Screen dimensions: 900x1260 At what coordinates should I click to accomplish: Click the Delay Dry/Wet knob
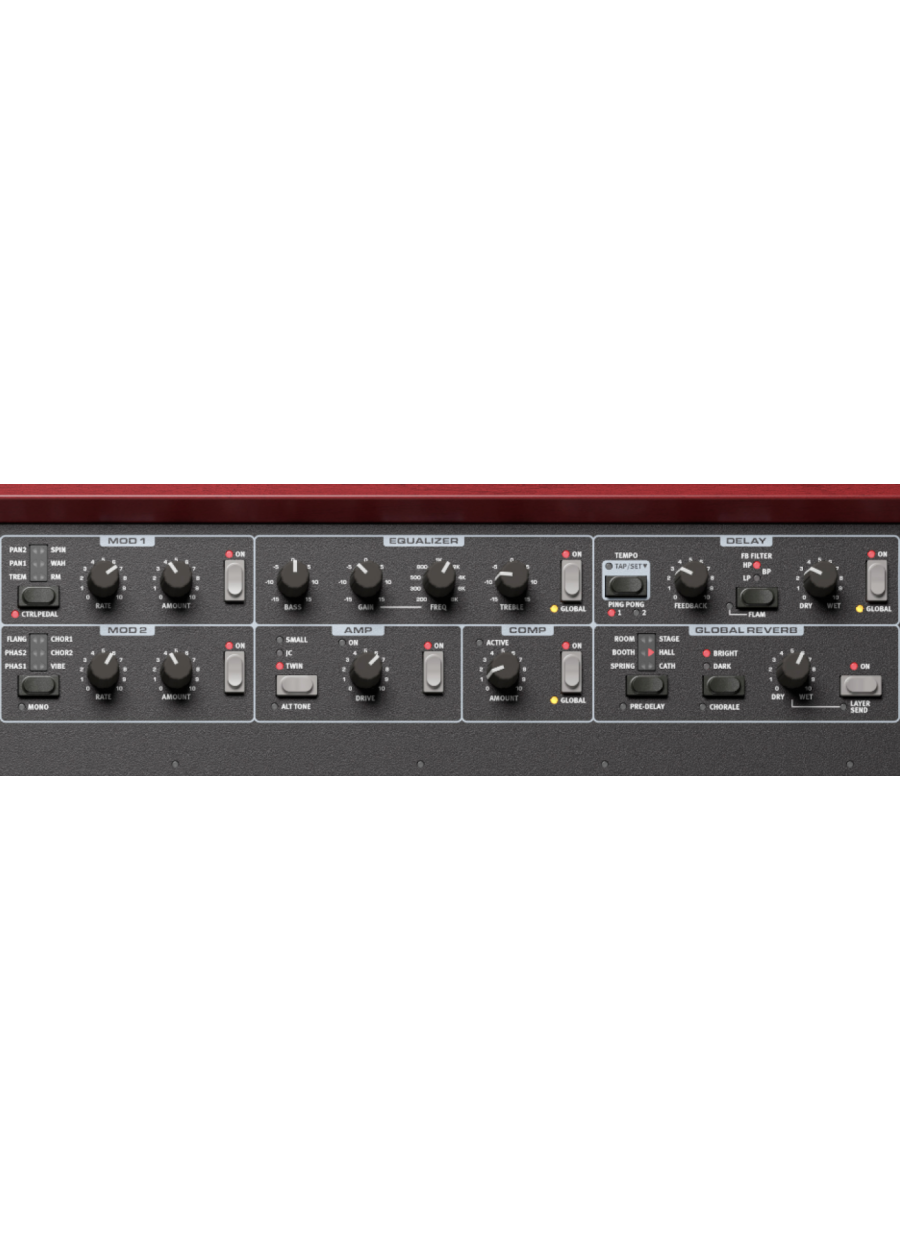[820, 580]
